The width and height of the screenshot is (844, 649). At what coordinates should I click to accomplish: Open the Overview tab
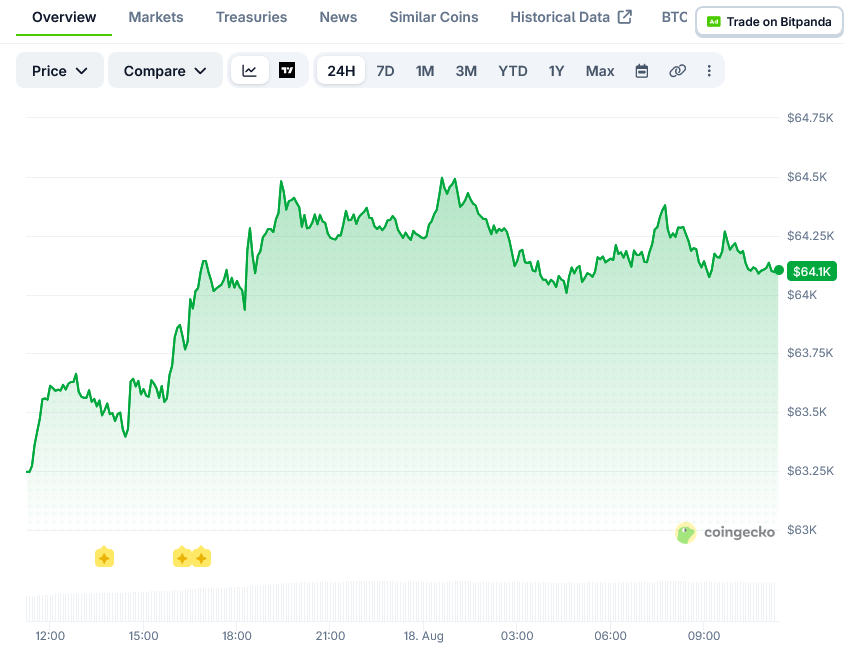(64, 17)
